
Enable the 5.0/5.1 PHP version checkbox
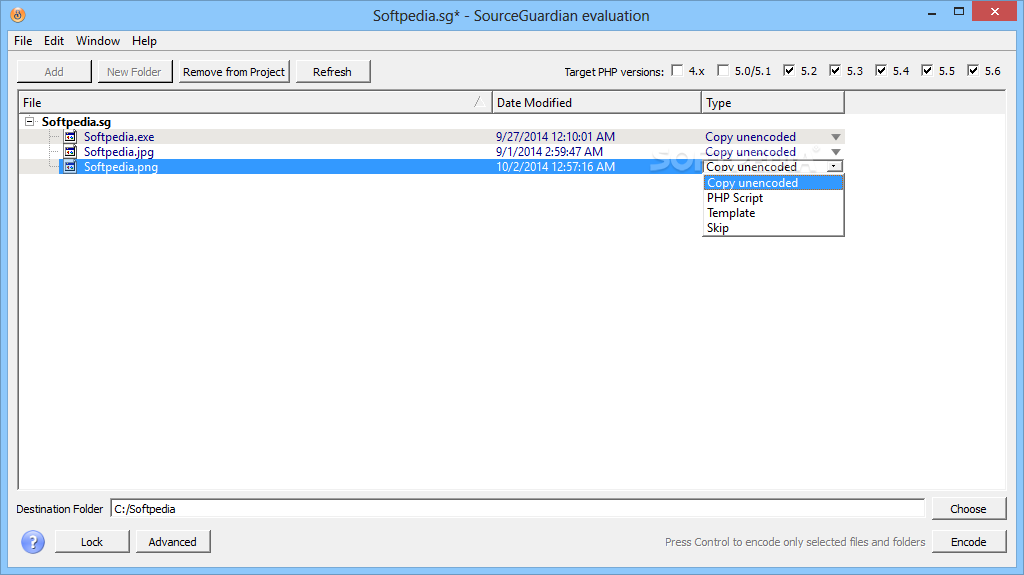coord(723,71)
